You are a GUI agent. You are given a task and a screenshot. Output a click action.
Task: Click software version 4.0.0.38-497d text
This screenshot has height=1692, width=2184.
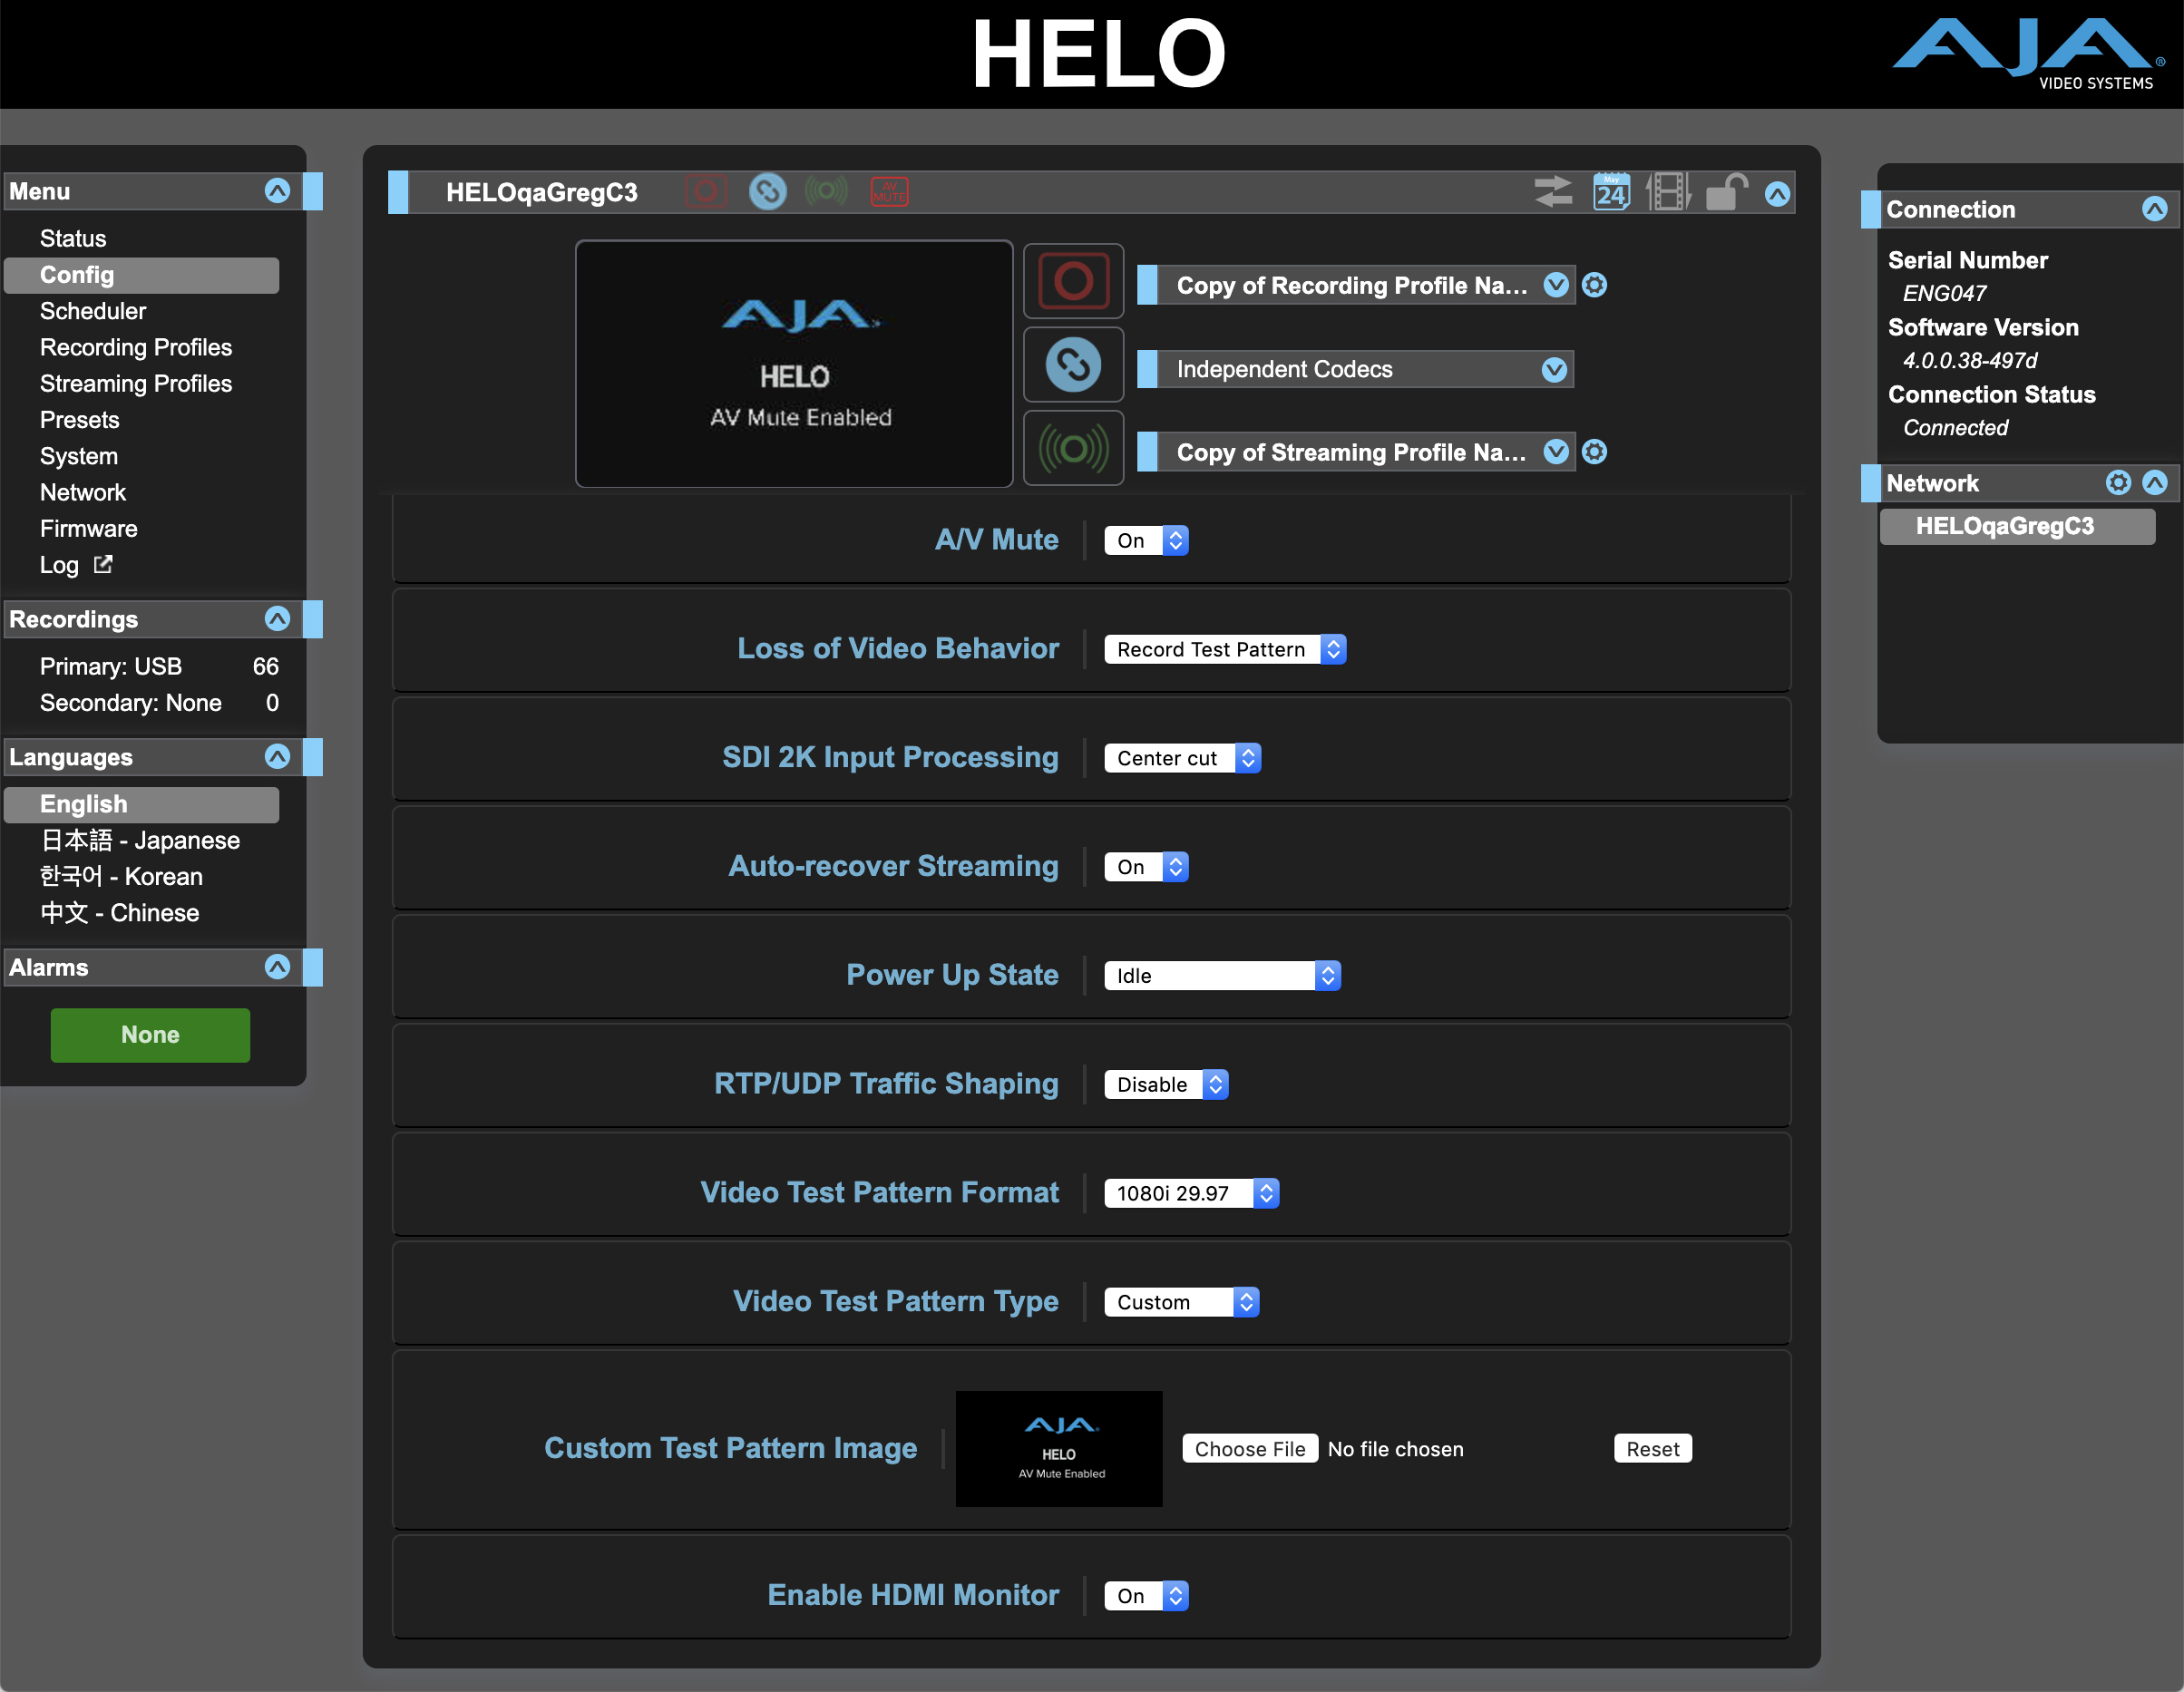(1969, 360)
